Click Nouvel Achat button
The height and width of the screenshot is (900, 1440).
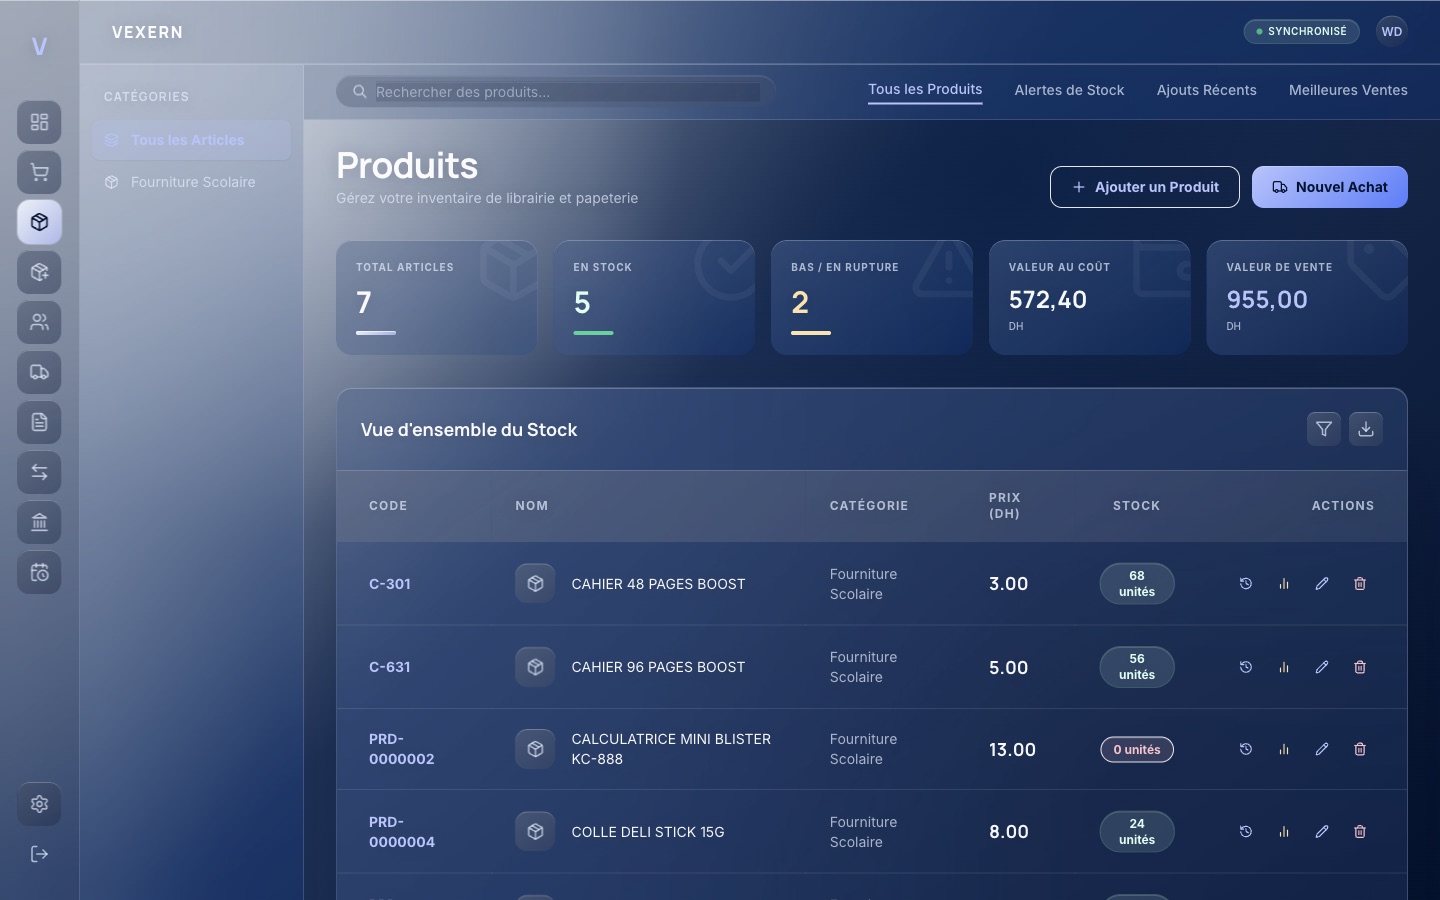tap(1330, 187)
